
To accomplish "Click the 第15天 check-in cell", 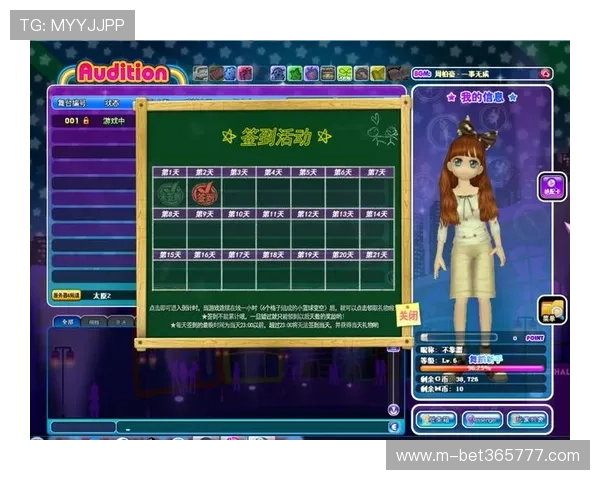I will (170, 276).
